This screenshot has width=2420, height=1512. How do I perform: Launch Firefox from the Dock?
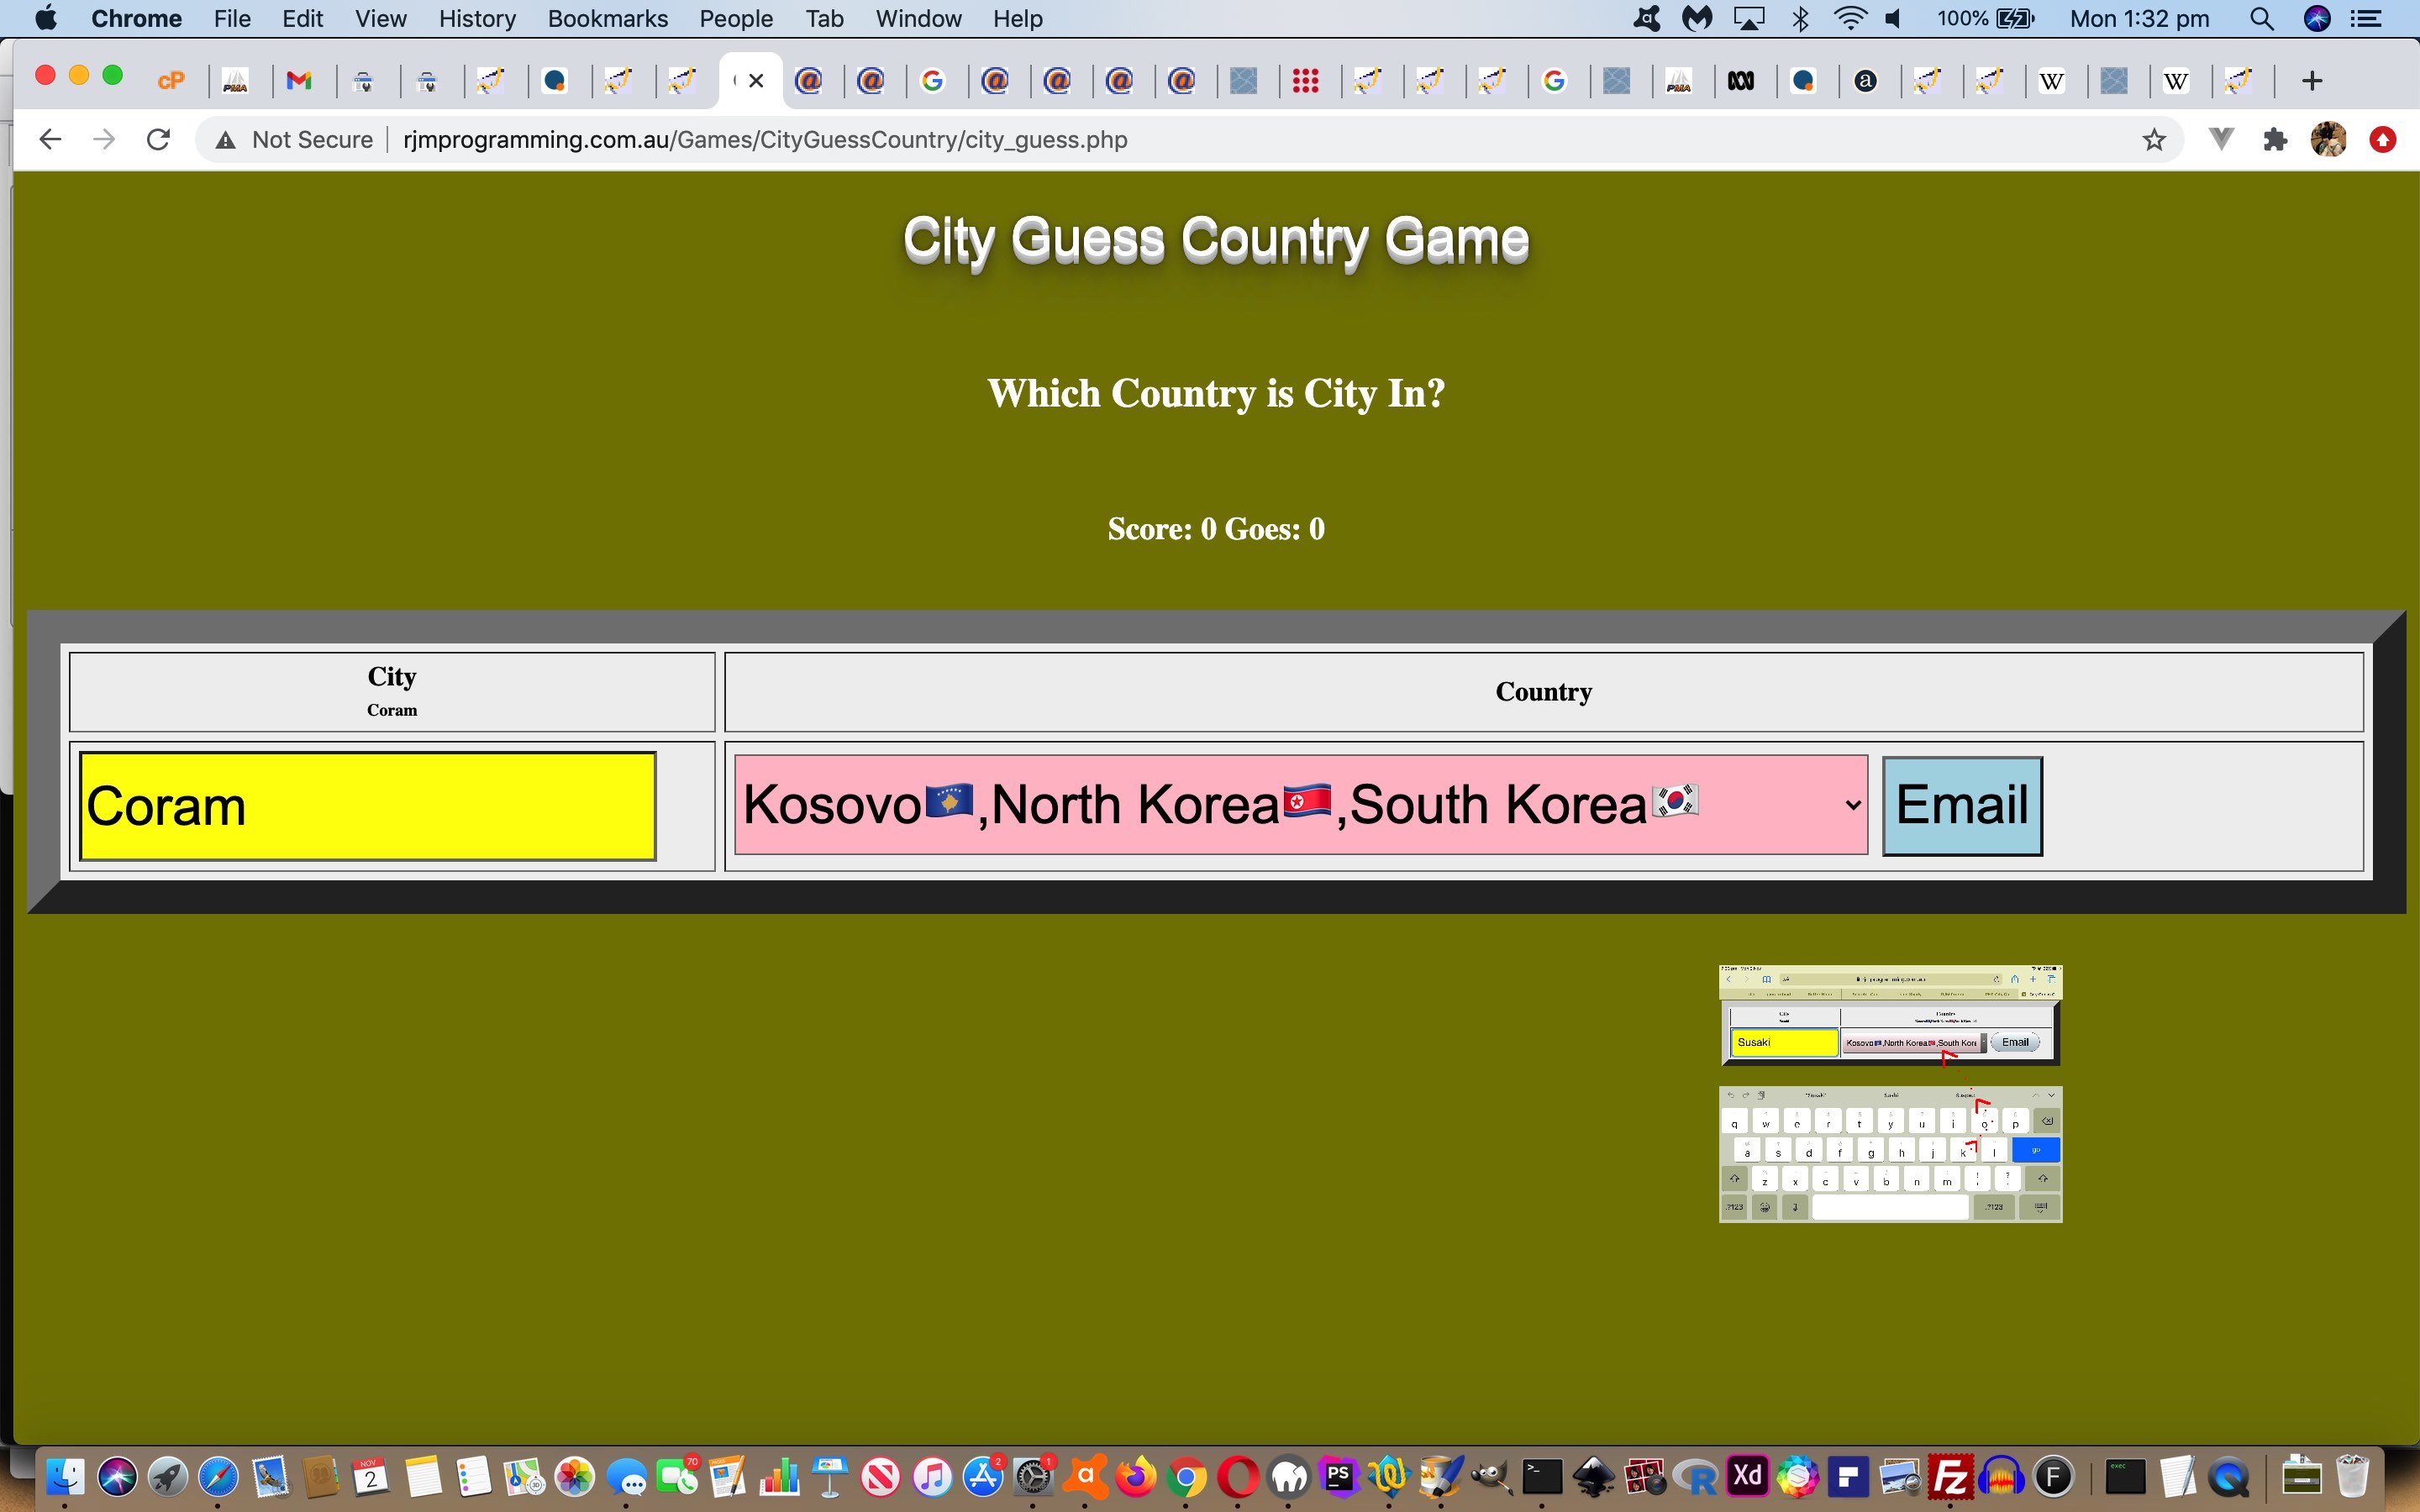(x=1136, y=1476)
